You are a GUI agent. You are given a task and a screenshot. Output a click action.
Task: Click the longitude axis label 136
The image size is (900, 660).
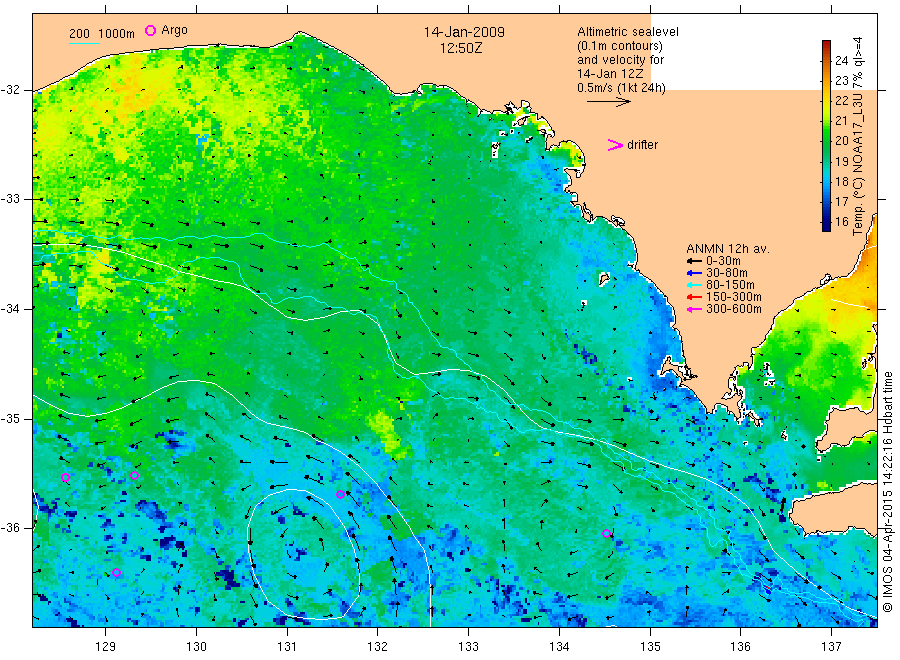click(x=740, y=647)
